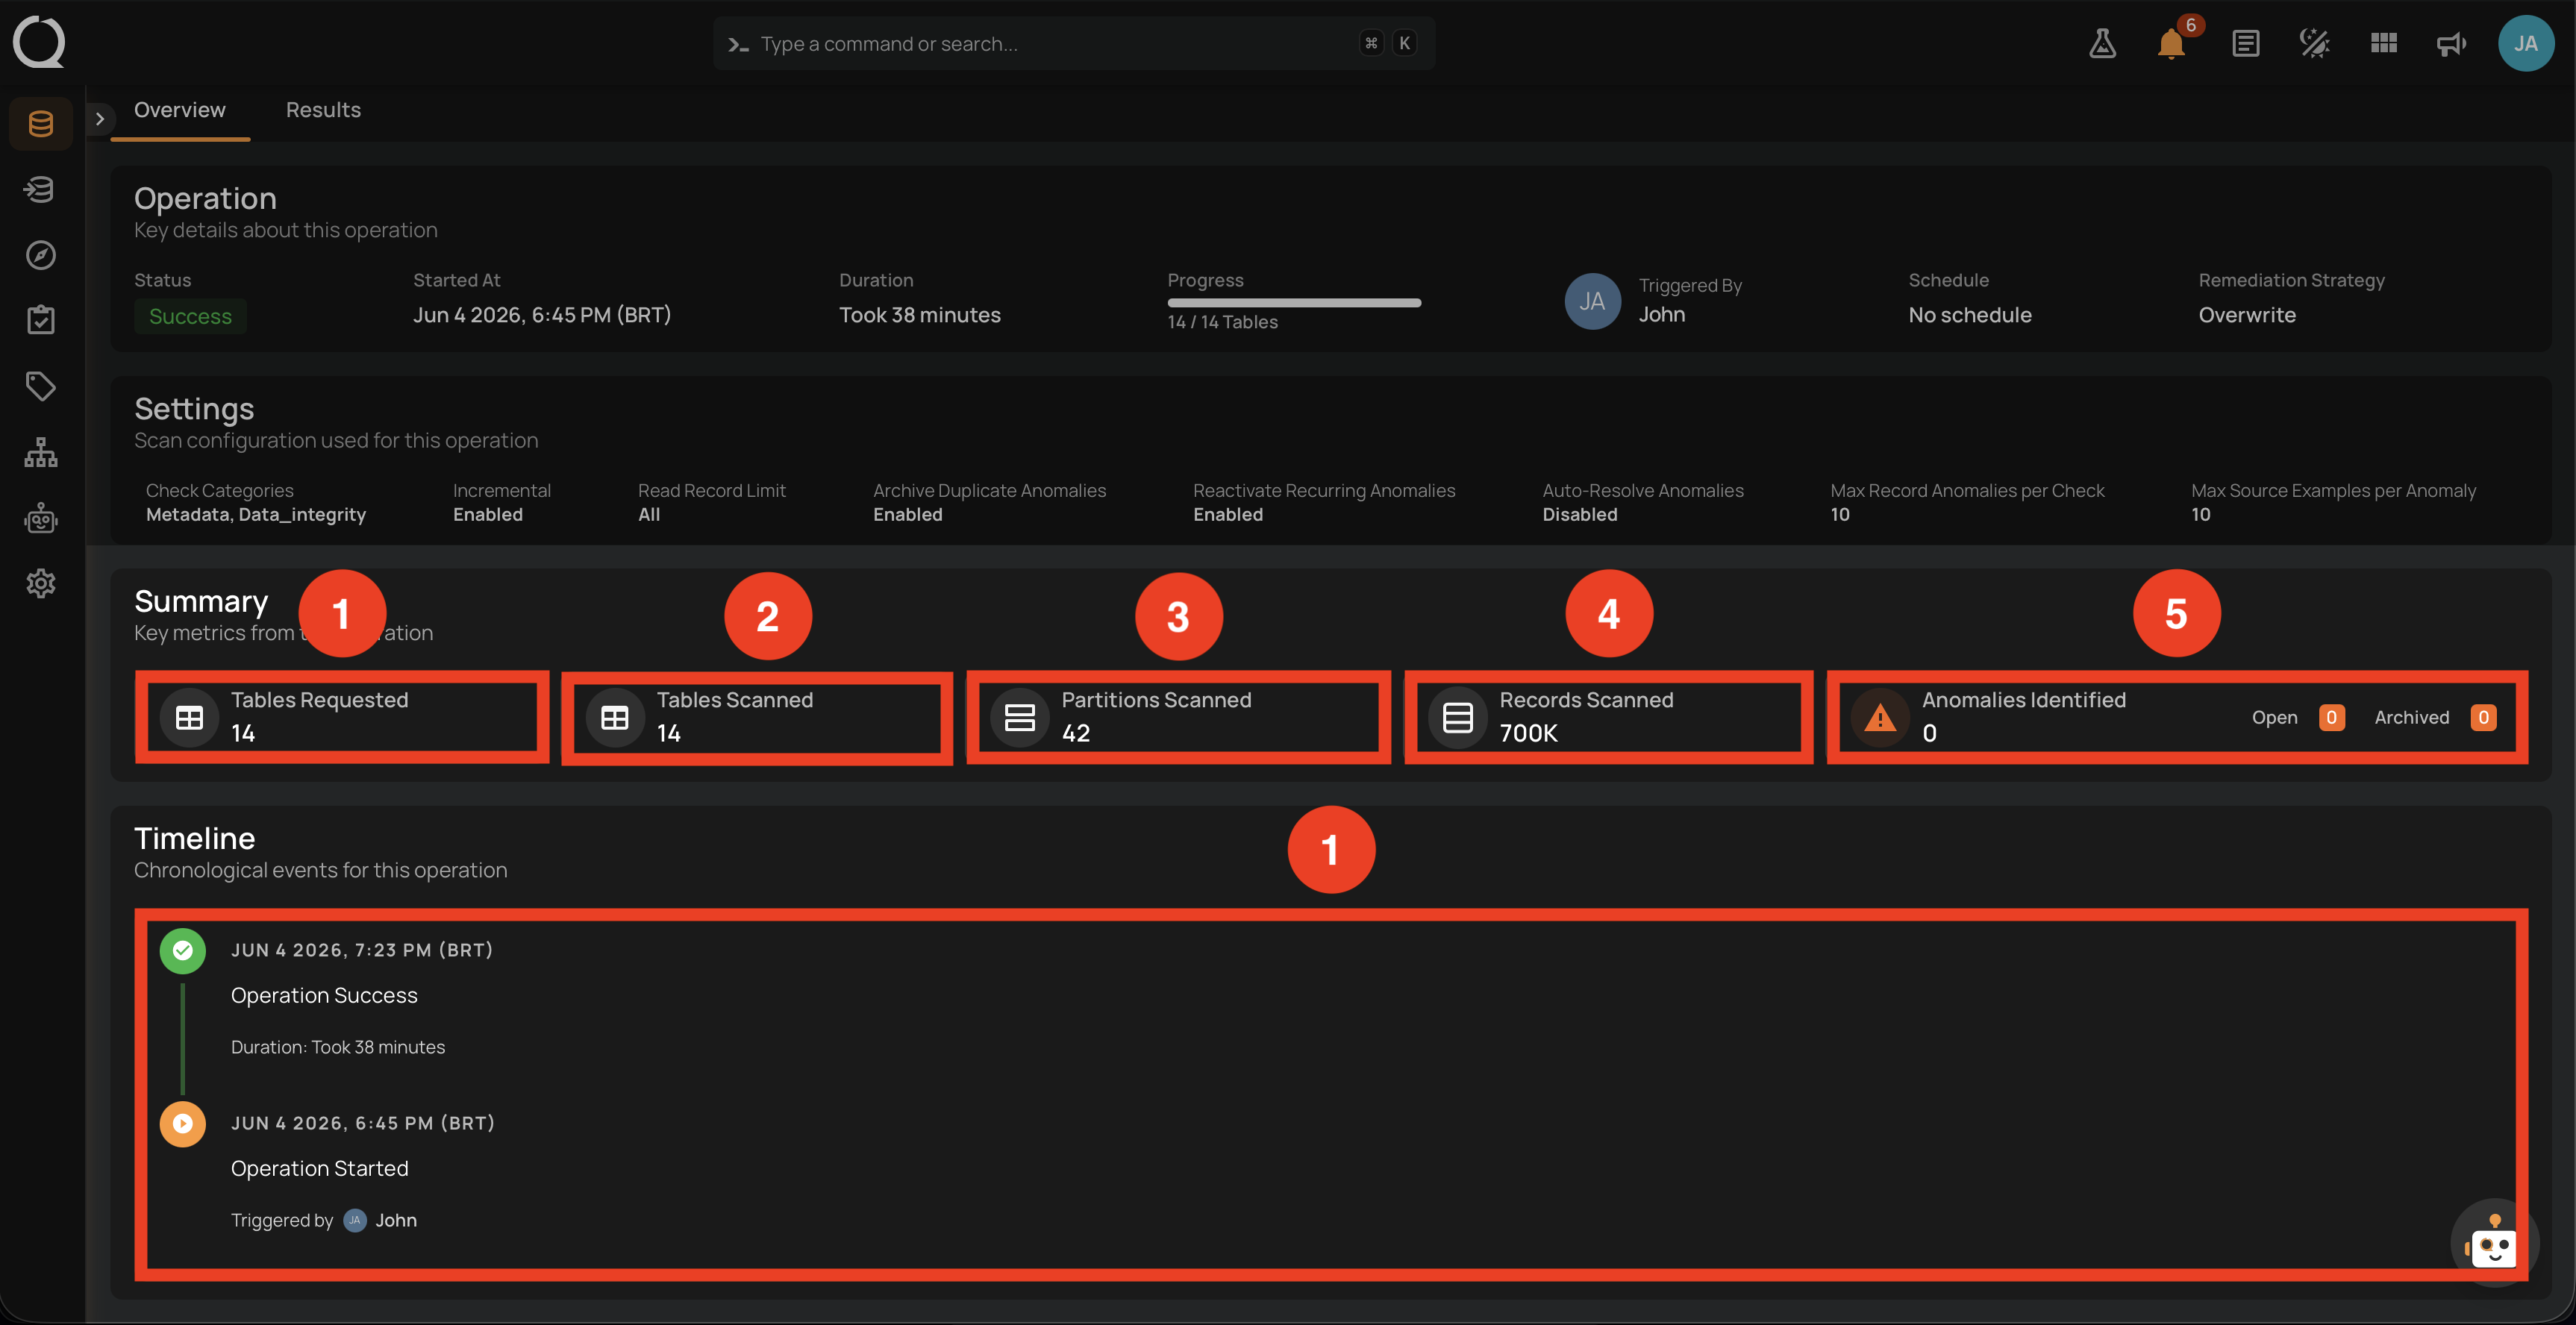Click the '14 / 14 Tables' progress text
The width and height of the screenshot is (2576, 1325).
tap(1222, 322)
